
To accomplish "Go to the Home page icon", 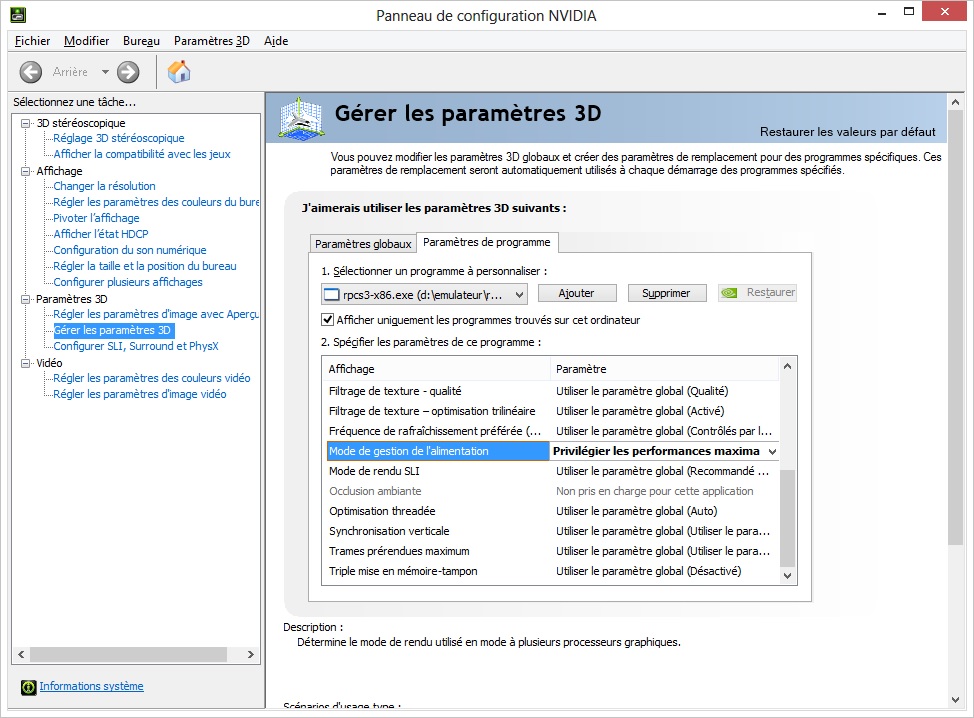I will pos(179,72).
